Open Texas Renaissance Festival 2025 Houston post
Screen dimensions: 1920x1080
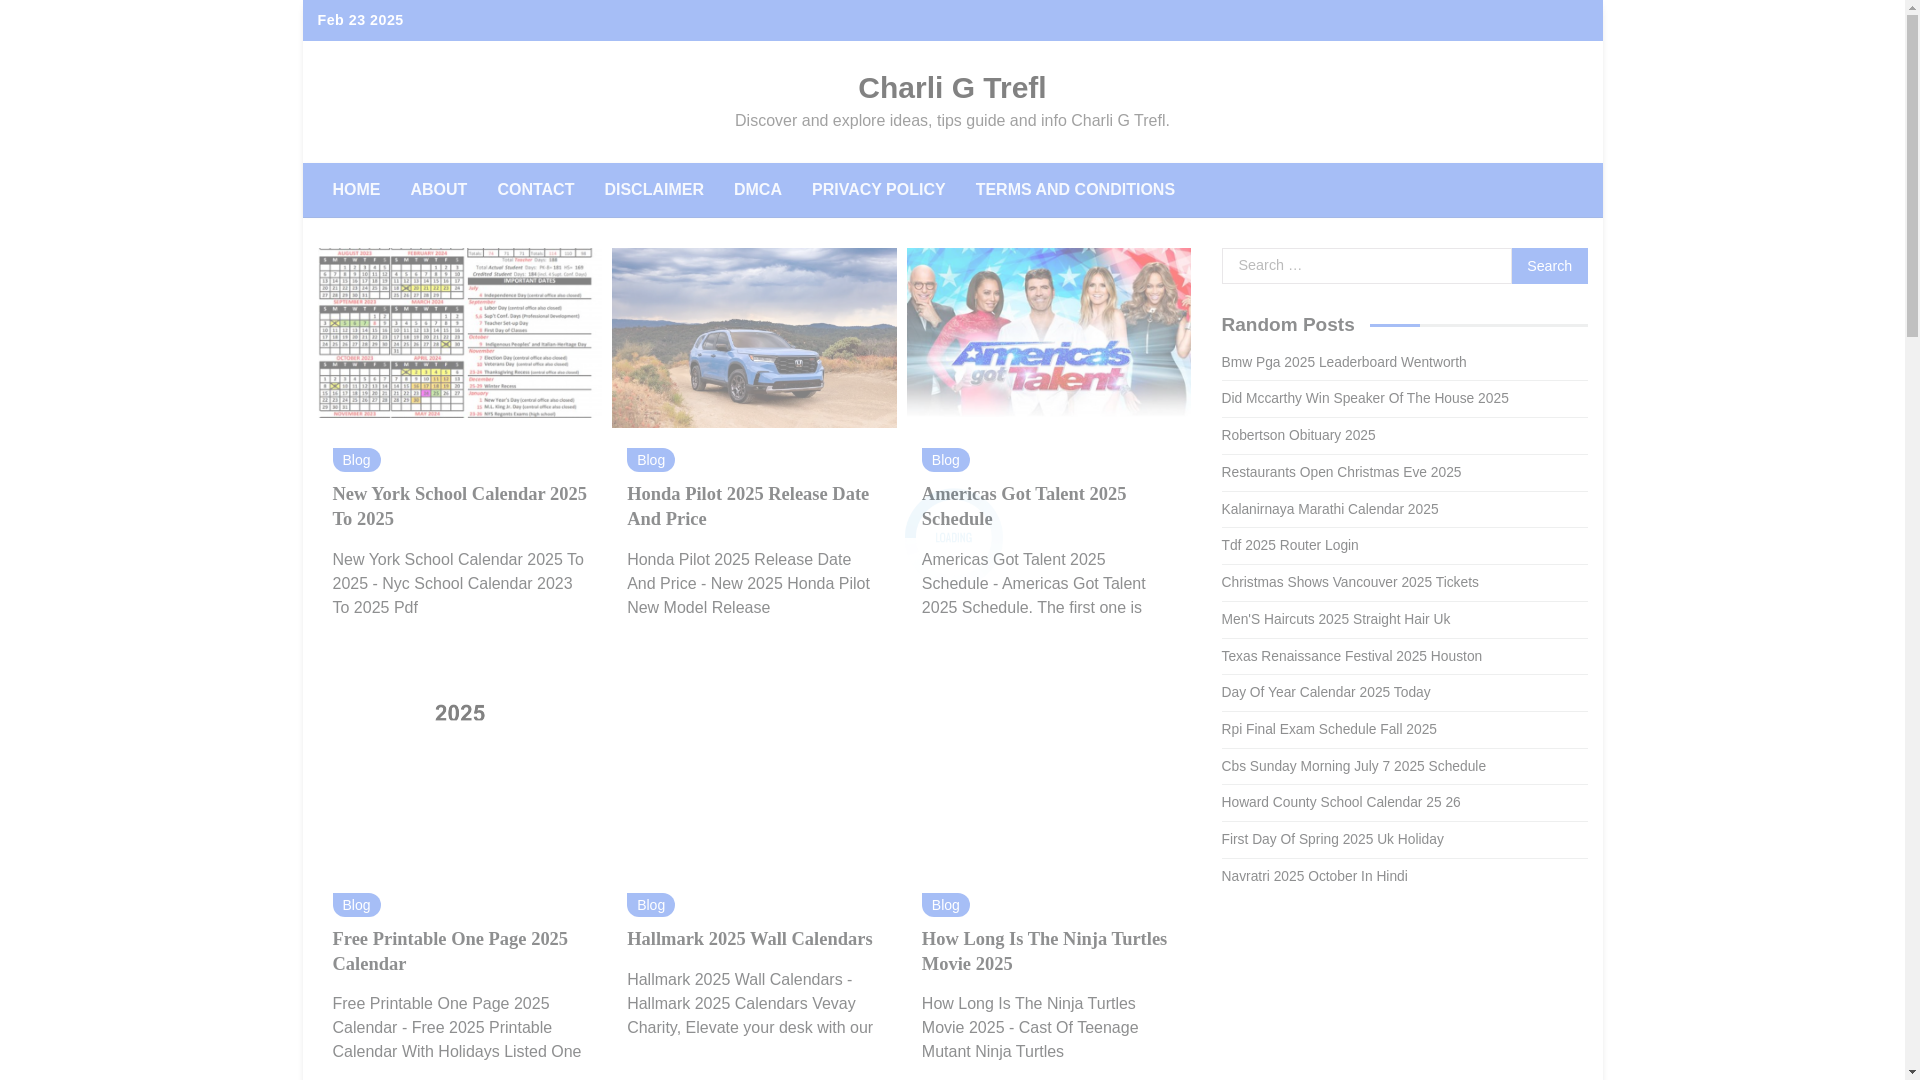click(x=1352, y=656)
